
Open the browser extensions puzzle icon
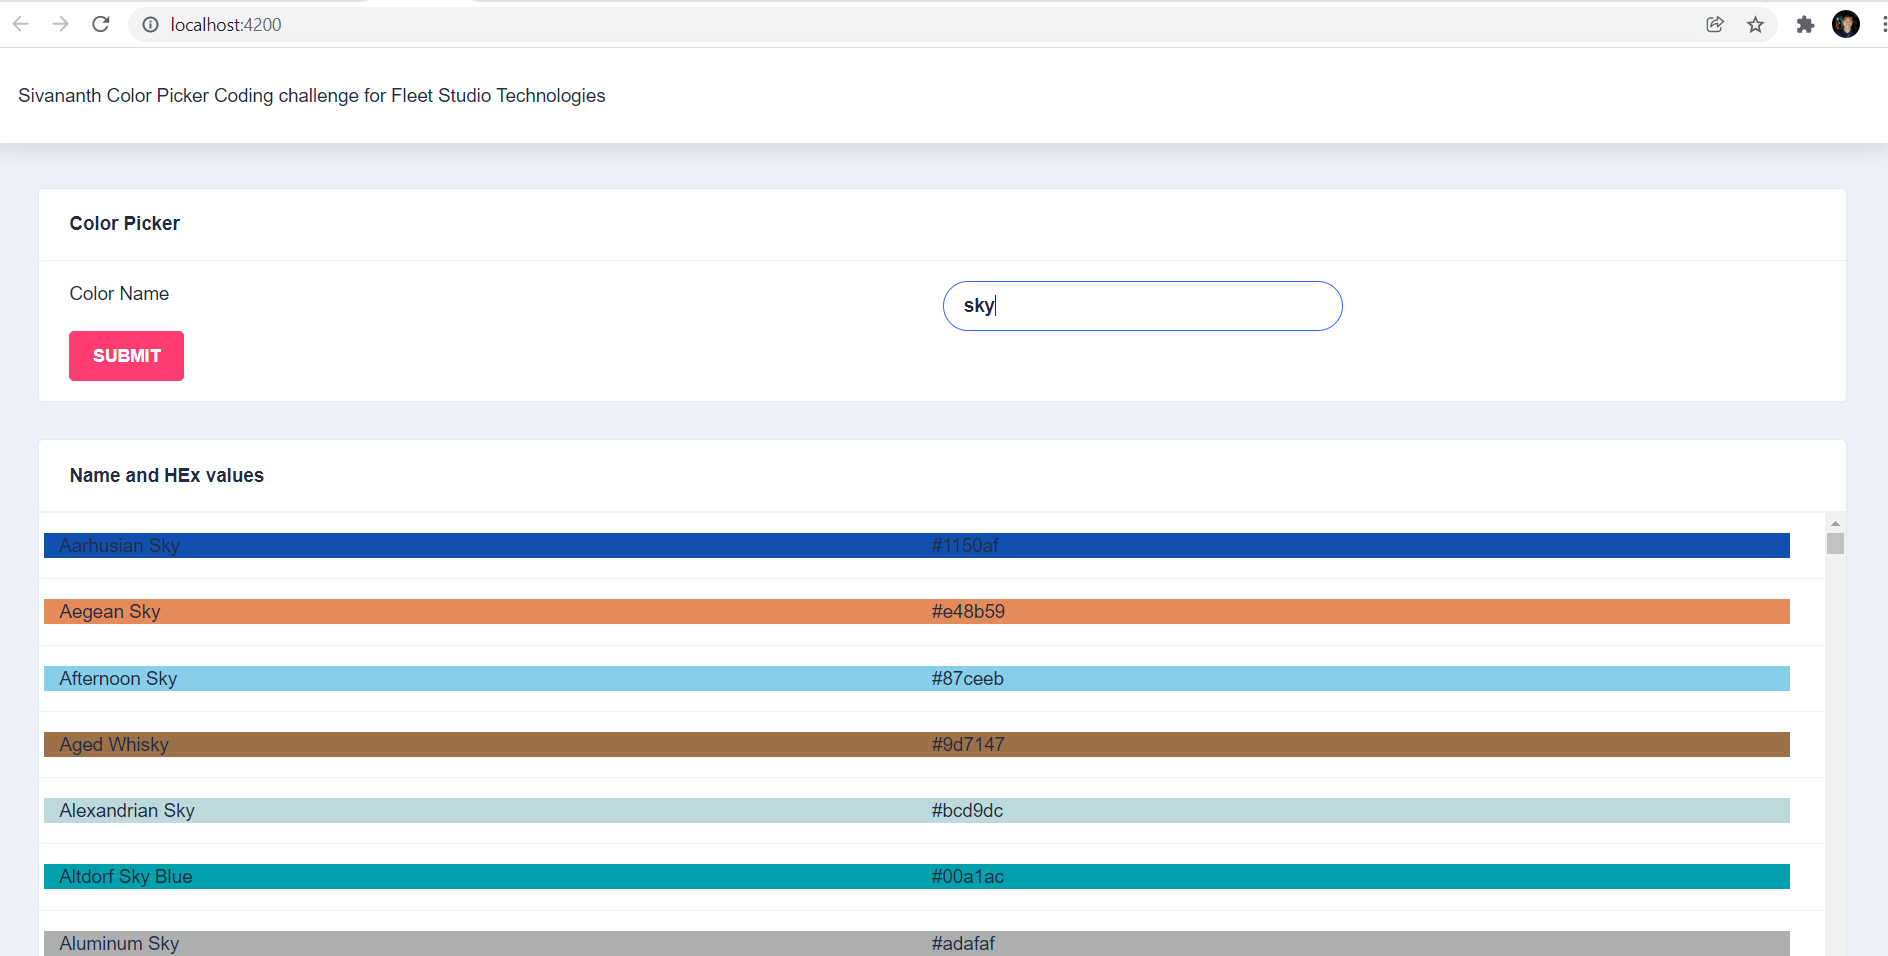click(1806, 24)
